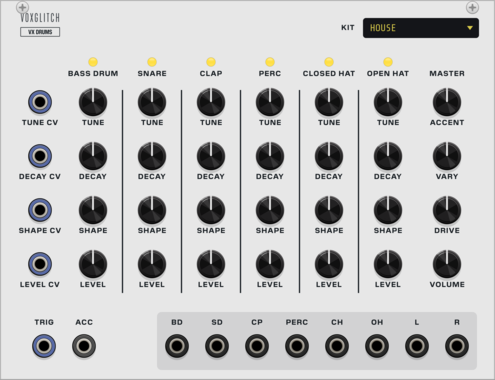Click the Closed Hat SHAPE knob

pyautogui.click(x=329, y=210)
